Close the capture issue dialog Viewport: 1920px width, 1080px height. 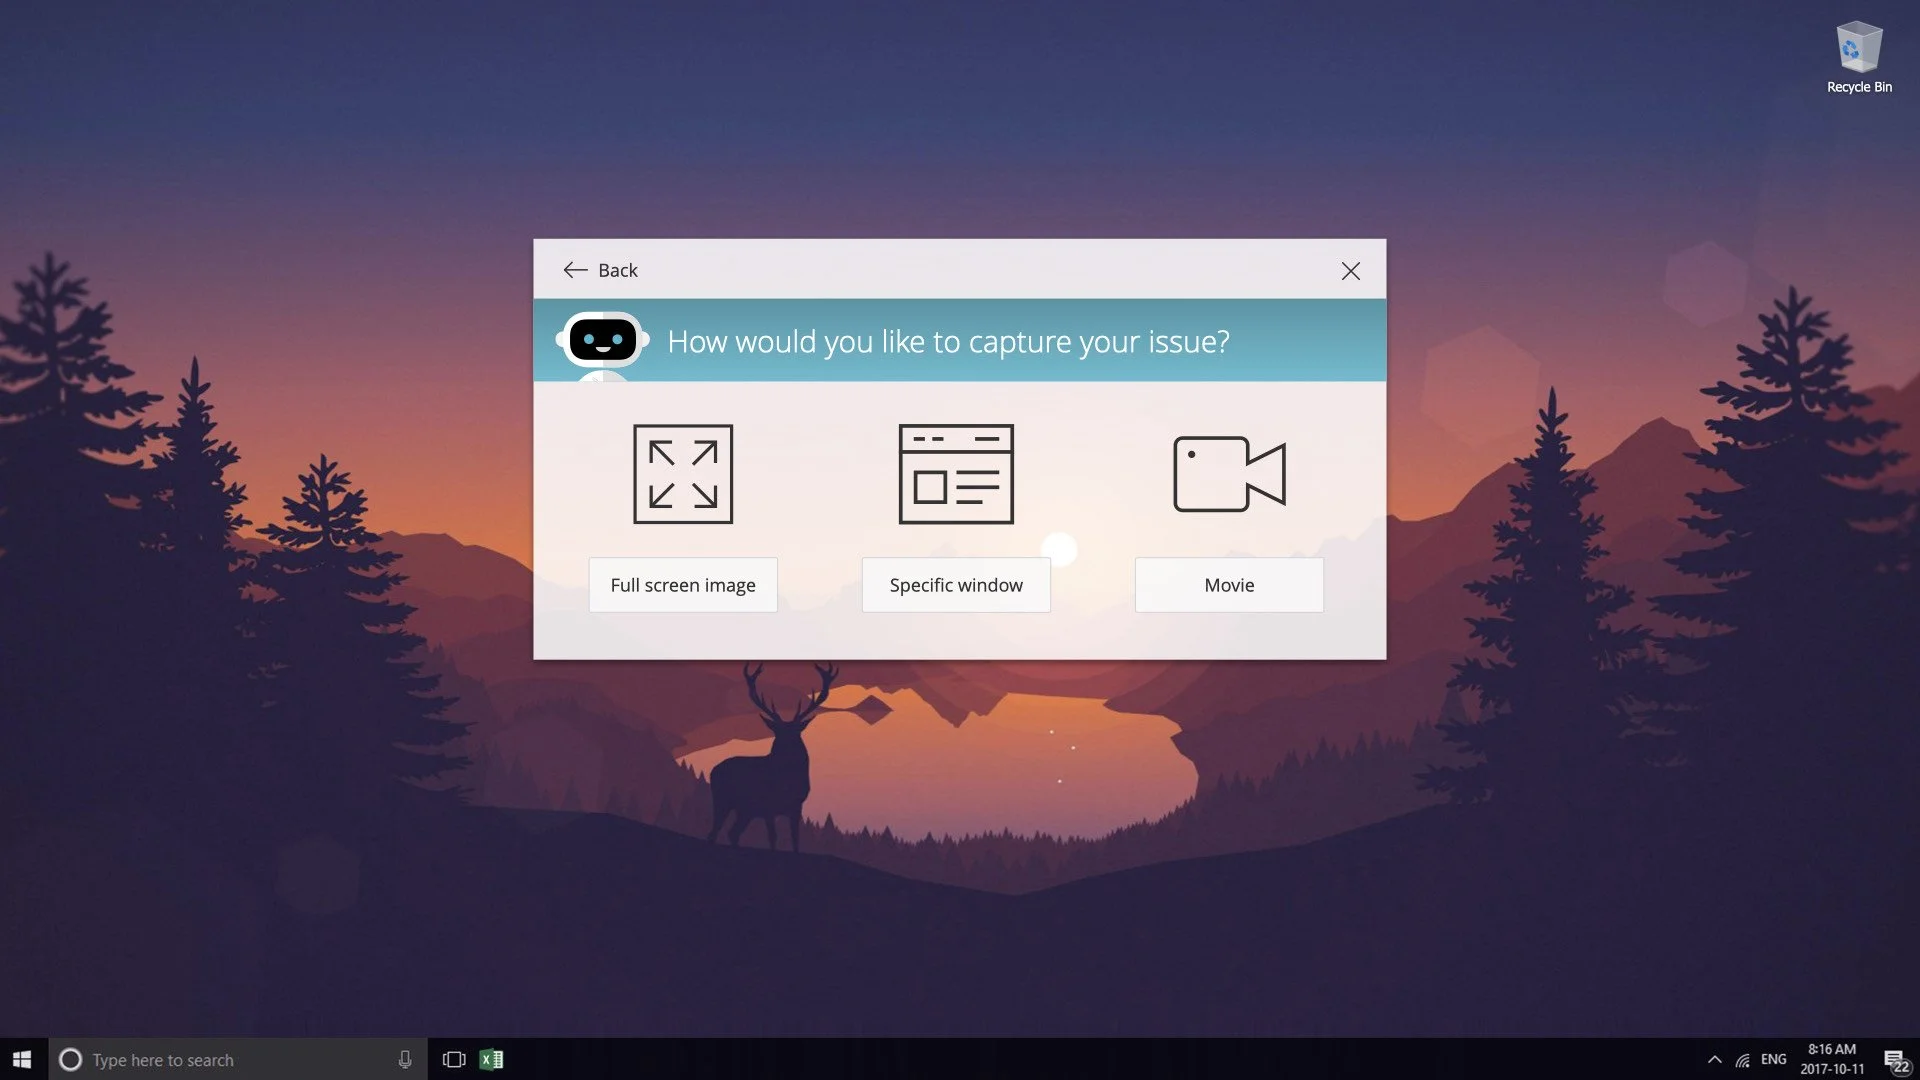1350,271
